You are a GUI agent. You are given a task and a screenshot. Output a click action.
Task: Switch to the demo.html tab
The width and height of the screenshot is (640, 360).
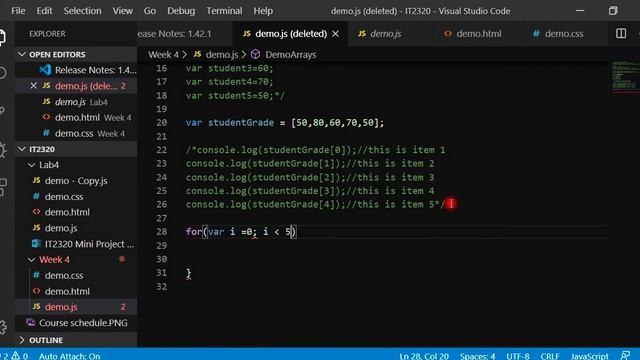478,34
